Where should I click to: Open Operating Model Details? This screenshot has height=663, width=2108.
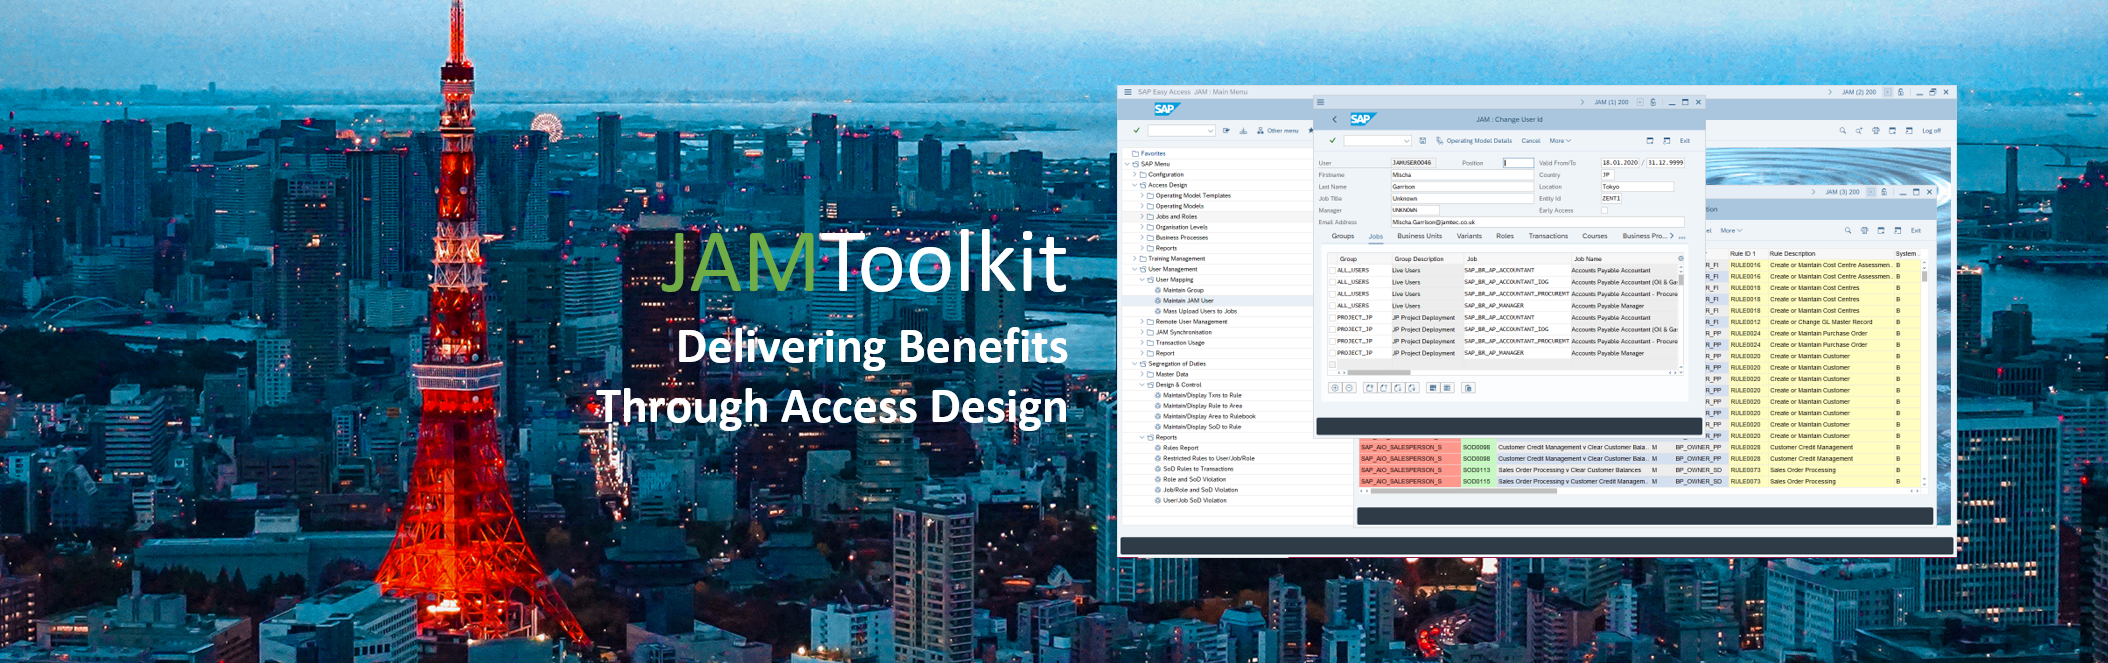click(1479, 141)
